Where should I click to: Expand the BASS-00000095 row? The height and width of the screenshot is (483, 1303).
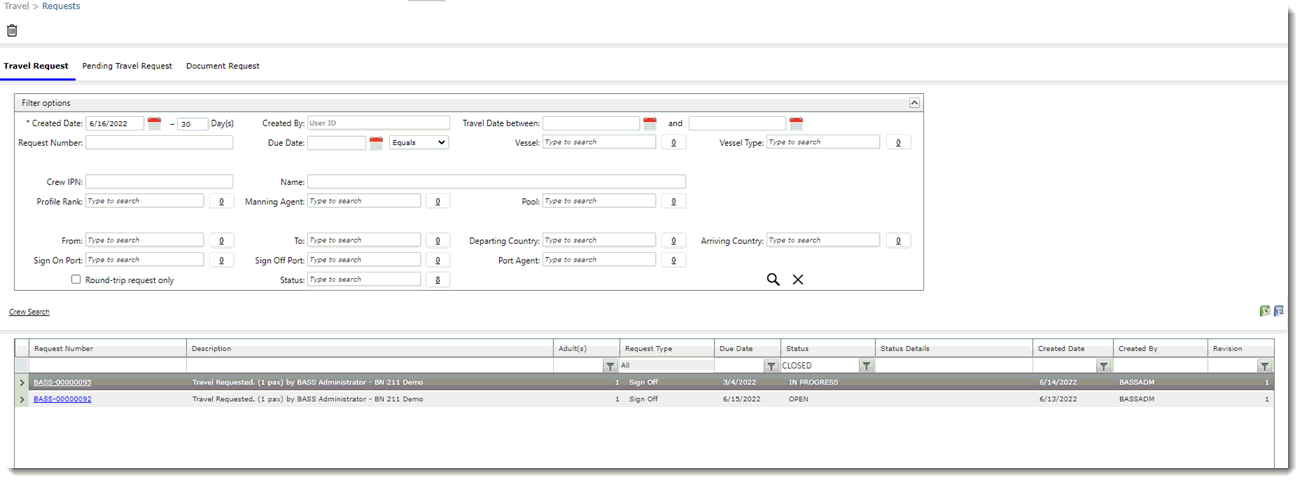click(22, 382)
